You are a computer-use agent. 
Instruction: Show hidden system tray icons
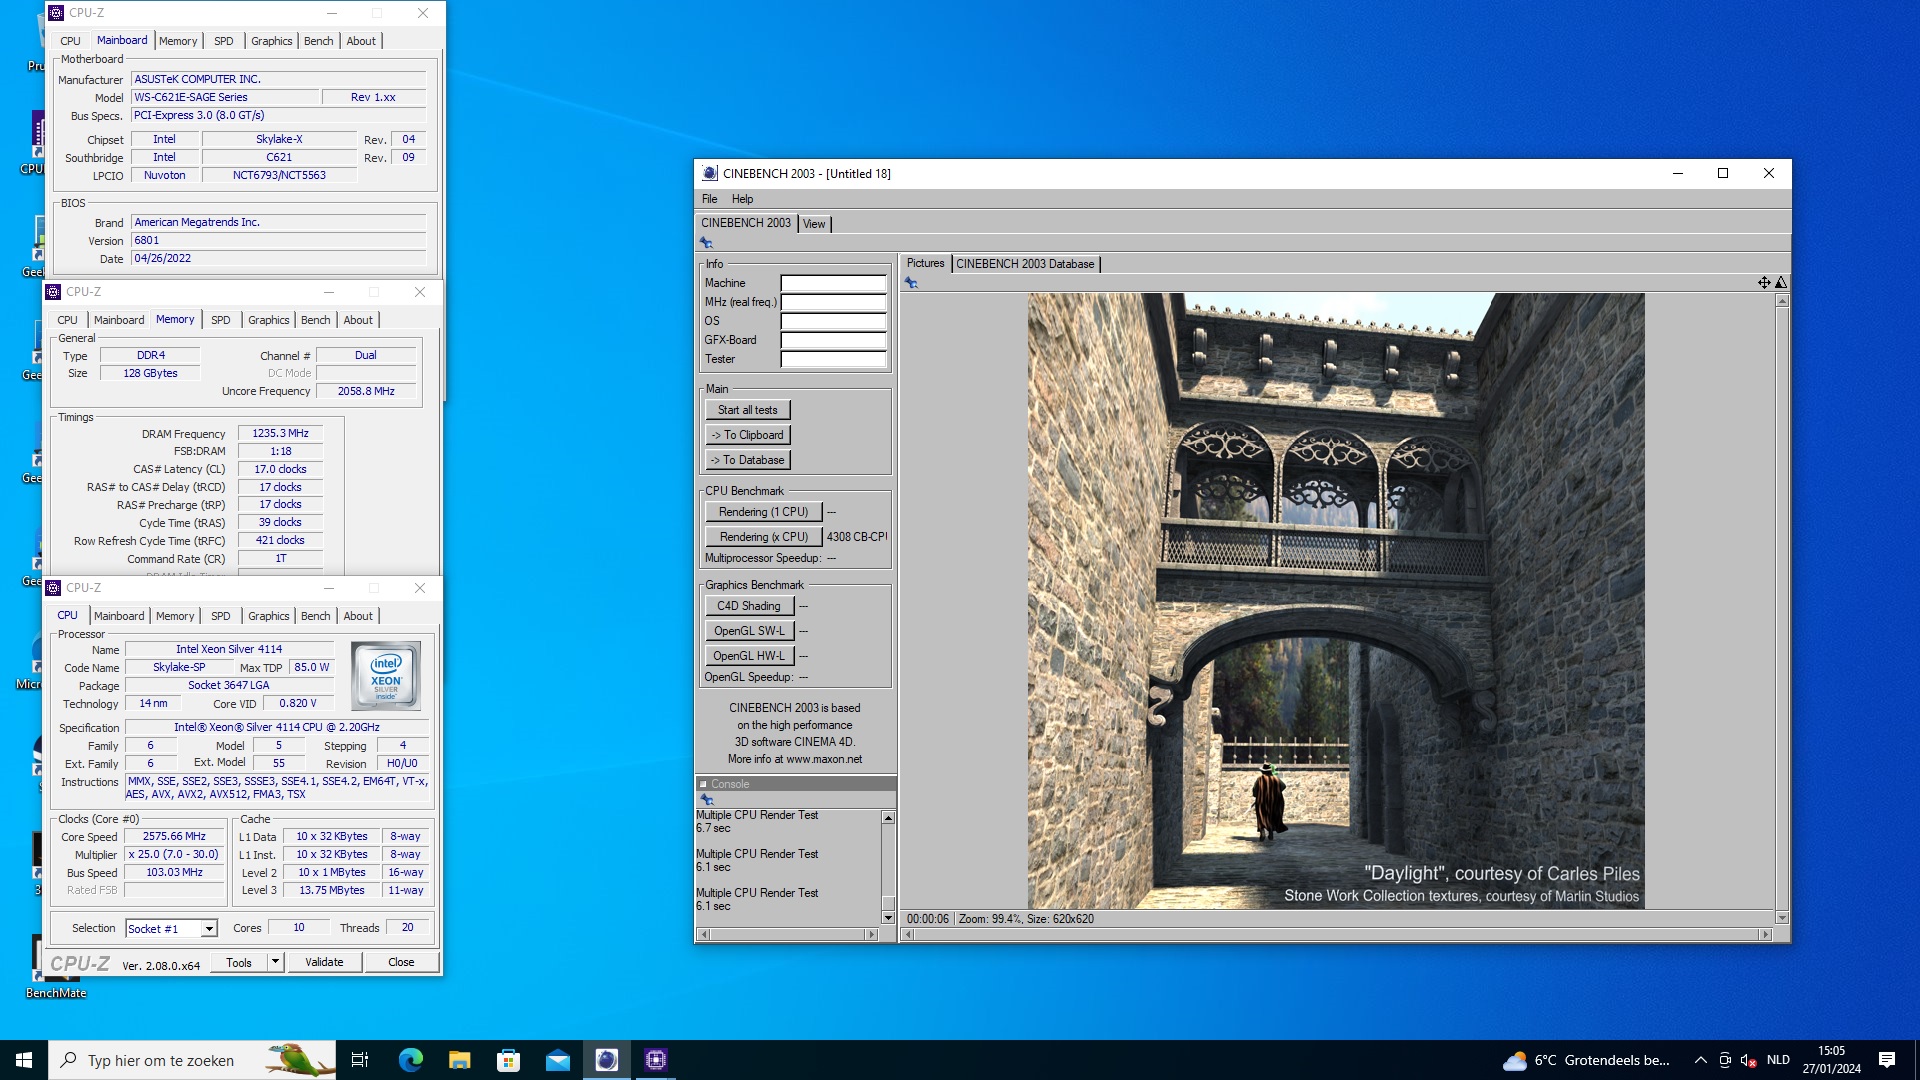tap(1700, 1060)
